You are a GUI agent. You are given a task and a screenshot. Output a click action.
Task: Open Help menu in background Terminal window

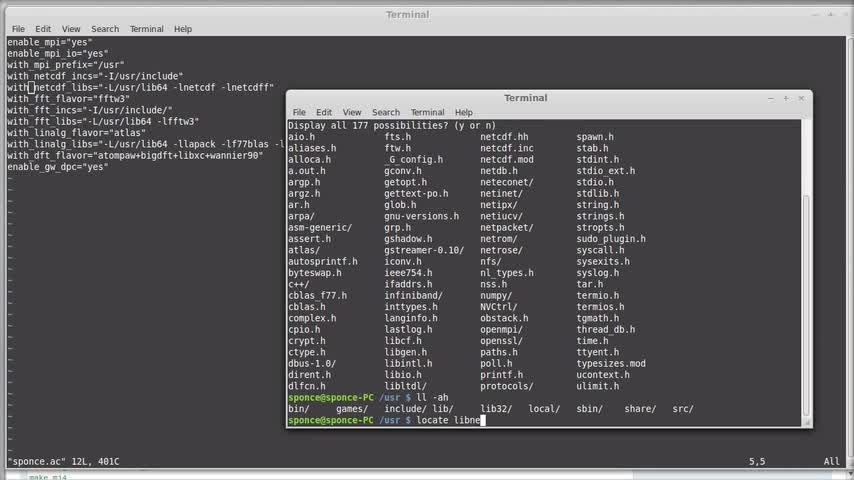tap(182, 29)
